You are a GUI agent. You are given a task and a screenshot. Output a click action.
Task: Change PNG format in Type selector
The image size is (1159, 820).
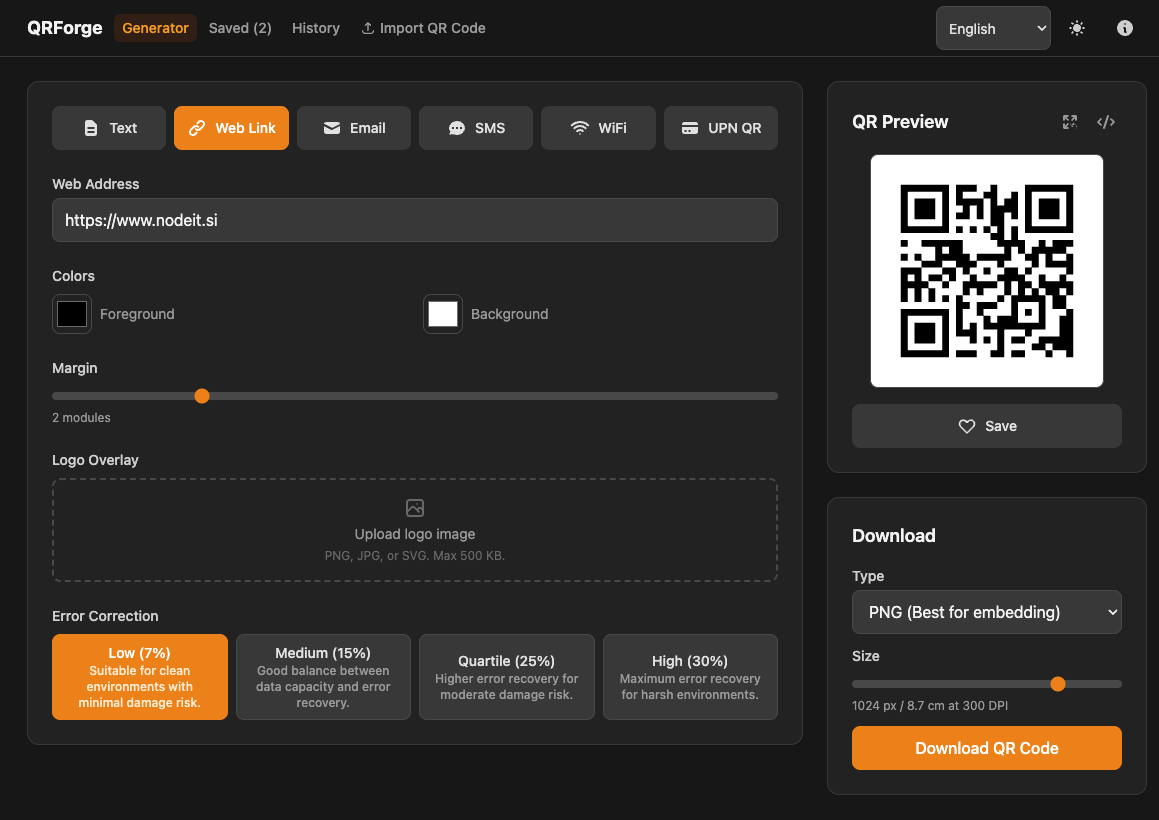pyautogui.click(x=986, y=611)
